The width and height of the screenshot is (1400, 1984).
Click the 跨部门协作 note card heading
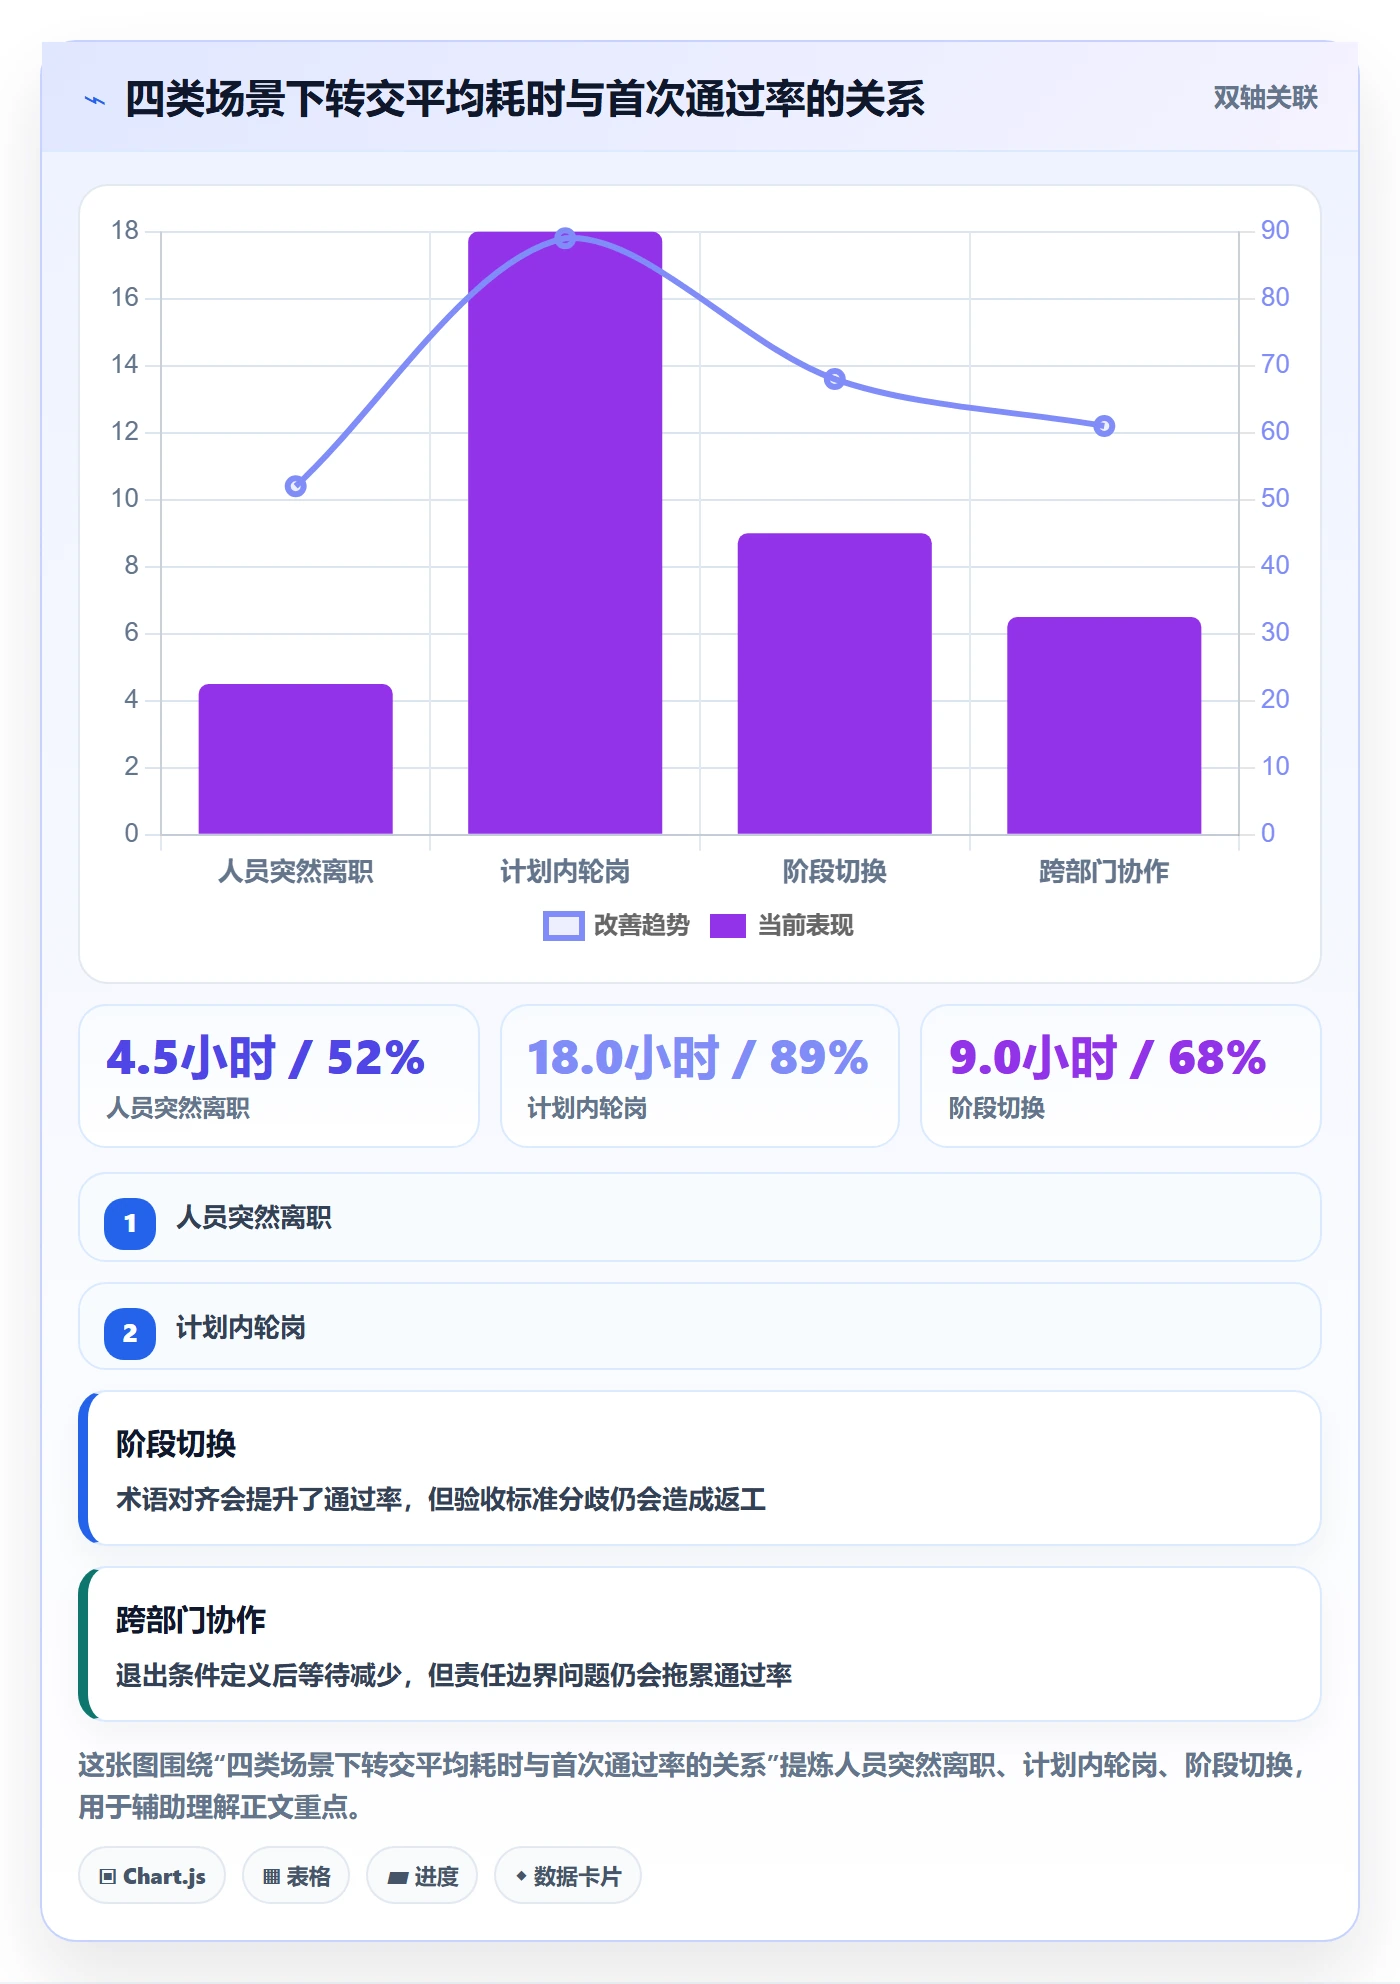click(x=191, y=1620)
